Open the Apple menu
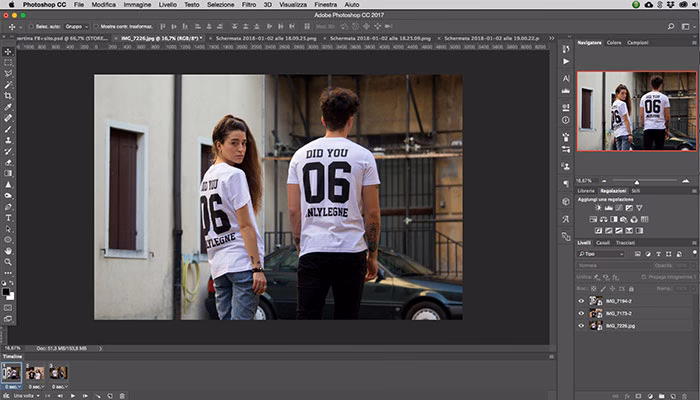The height and width of the screenshot is (400, 700). click(12, 4)
